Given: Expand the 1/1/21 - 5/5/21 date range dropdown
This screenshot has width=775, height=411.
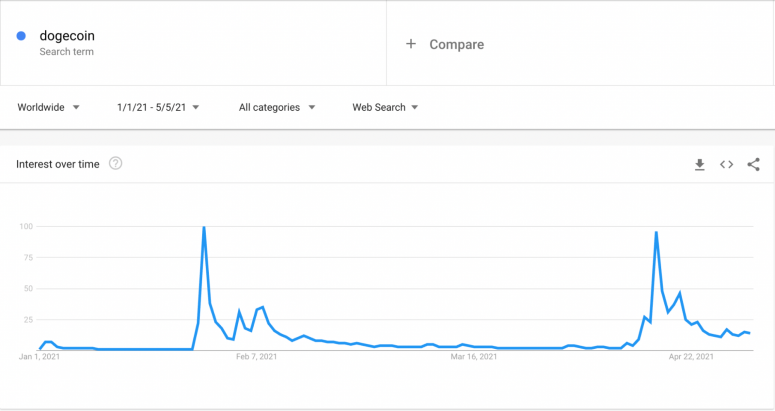Looking at the screenshot, I should pos(157,107).
